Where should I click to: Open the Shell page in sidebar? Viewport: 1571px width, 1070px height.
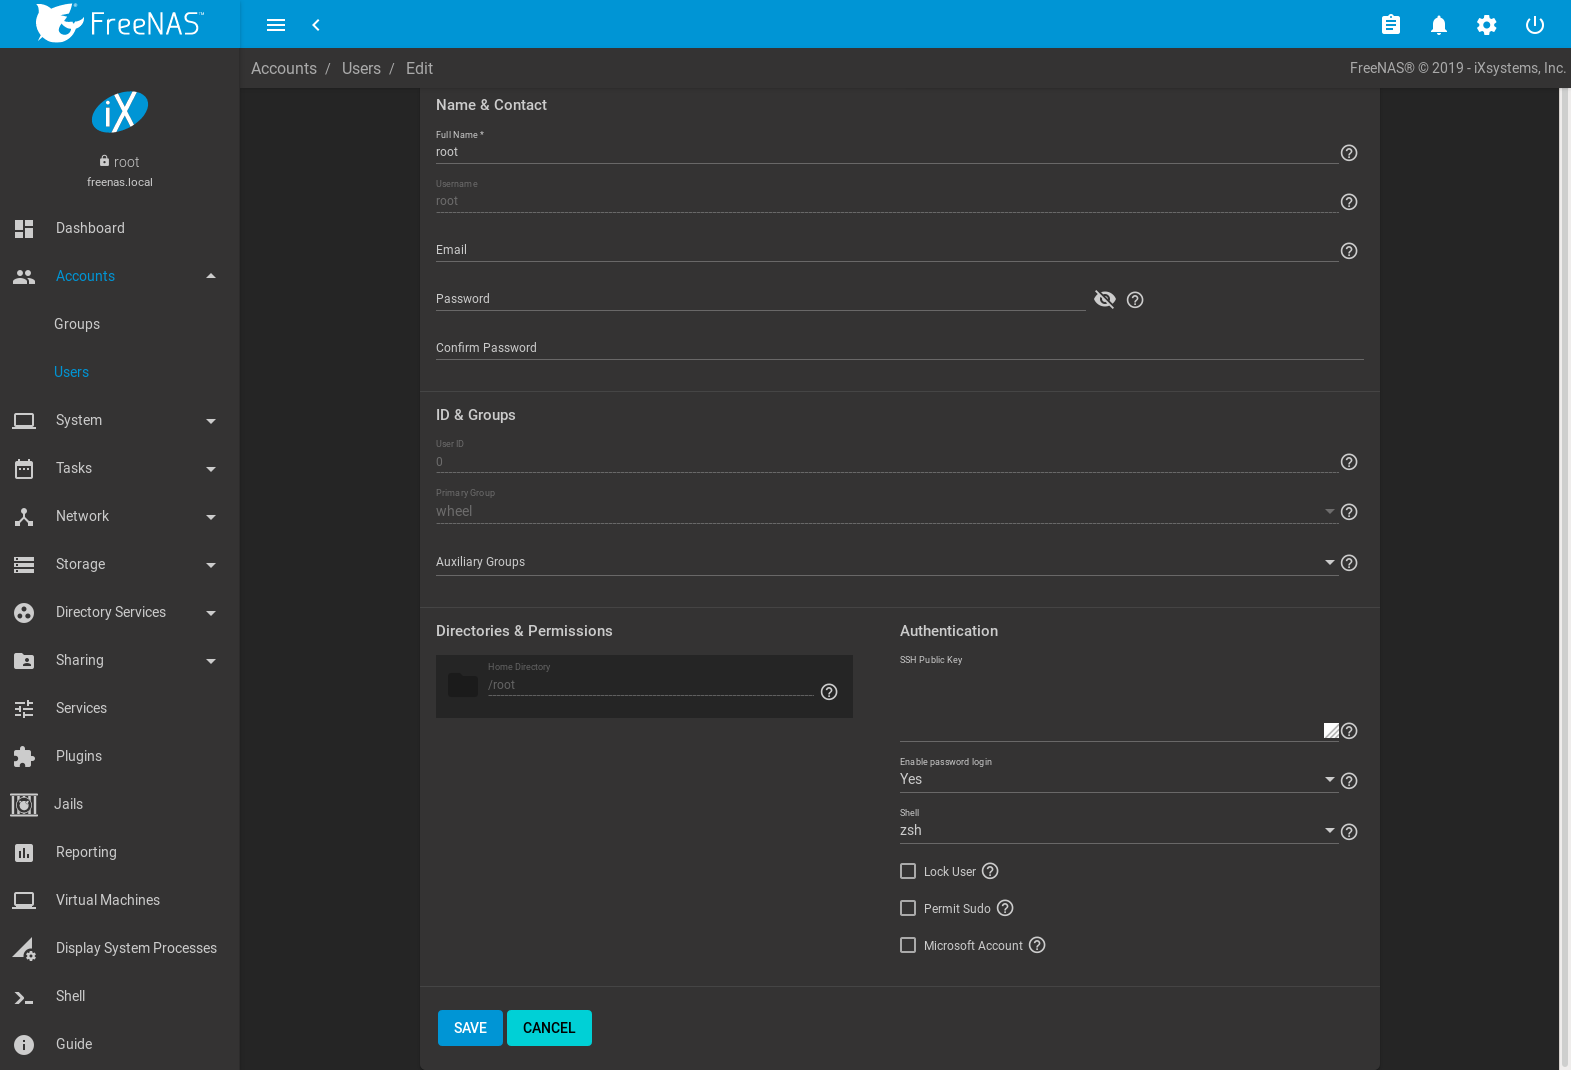(x=120, y=996)
